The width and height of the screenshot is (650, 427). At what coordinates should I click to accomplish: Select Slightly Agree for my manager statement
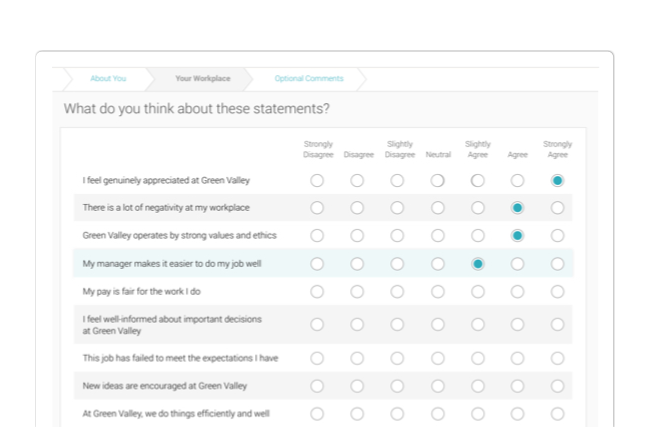pyautogui.click(x=478, y=264)
